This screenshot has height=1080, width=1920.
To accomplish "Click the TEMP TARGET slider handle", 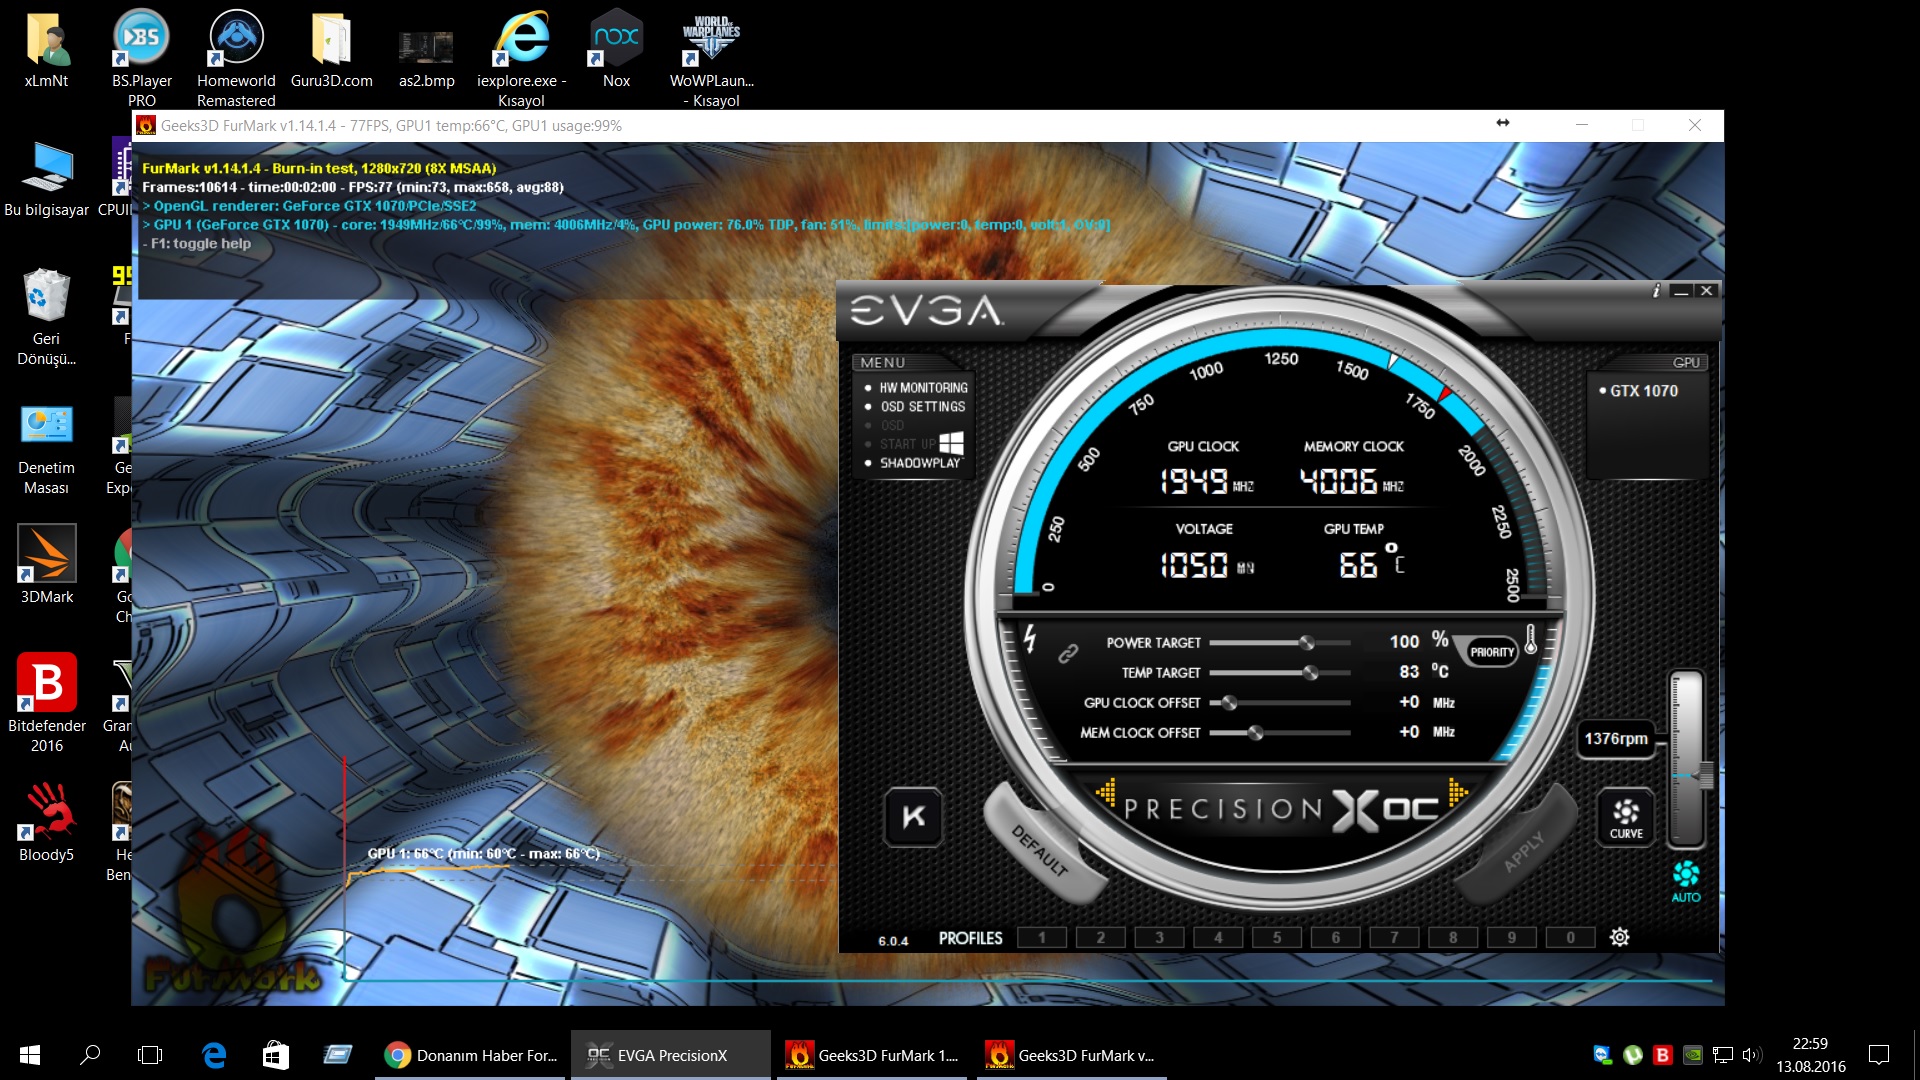I will click(1310, 672).
